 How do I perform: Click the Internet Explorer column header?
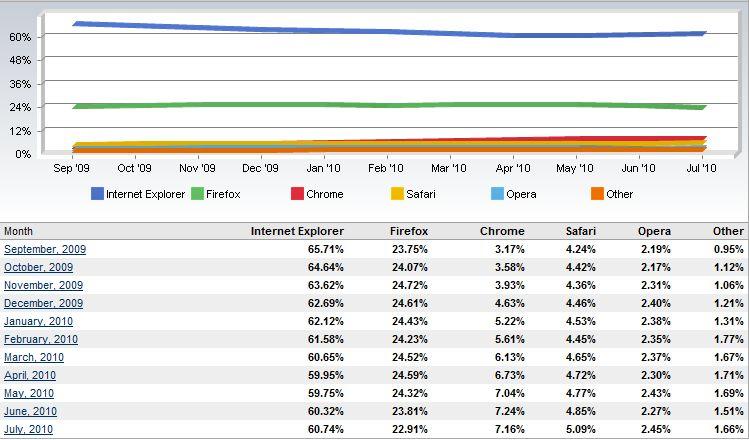[x=297, y=231]
